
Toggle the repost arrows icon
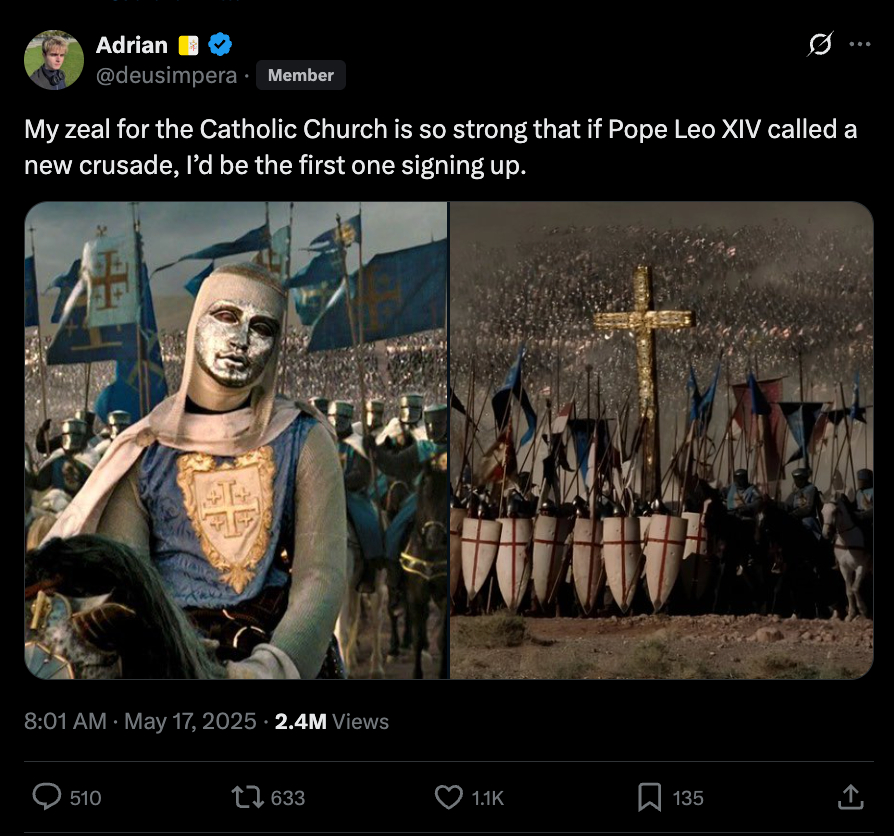[x=246, y=796]
